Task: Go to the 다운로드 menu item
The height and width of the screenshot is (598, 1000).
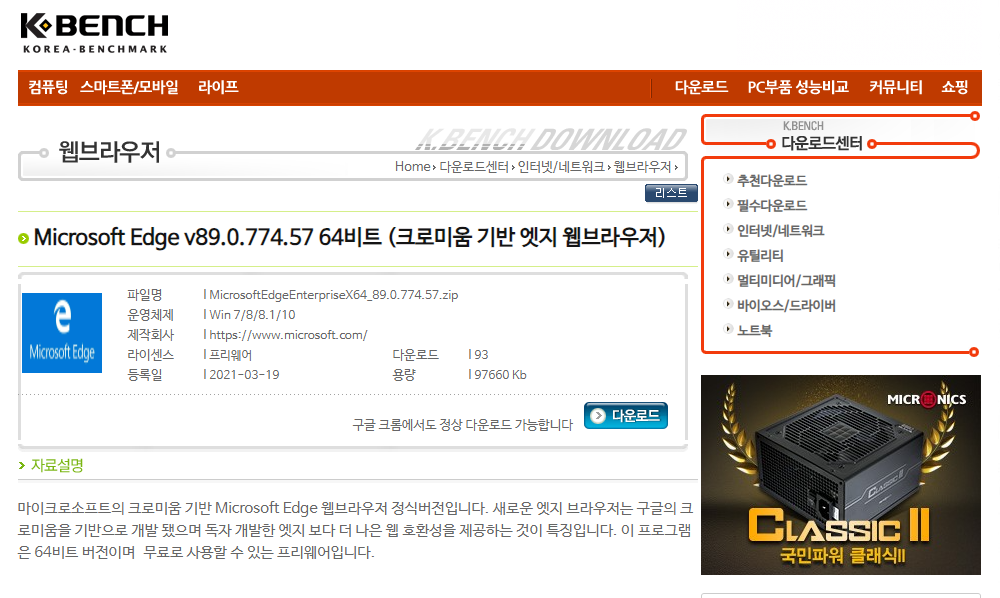Action: point(701,87)
